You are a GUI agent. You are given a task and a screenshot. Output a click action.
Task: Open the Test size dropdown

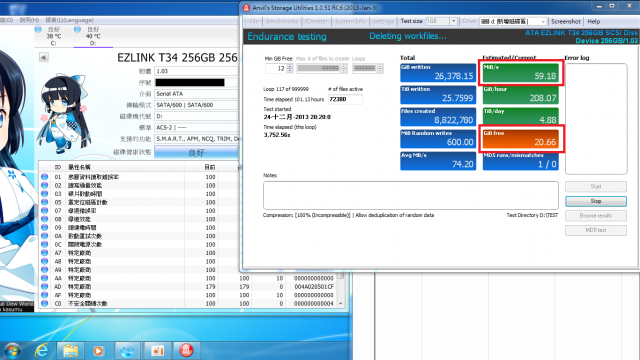pos(453,21)
